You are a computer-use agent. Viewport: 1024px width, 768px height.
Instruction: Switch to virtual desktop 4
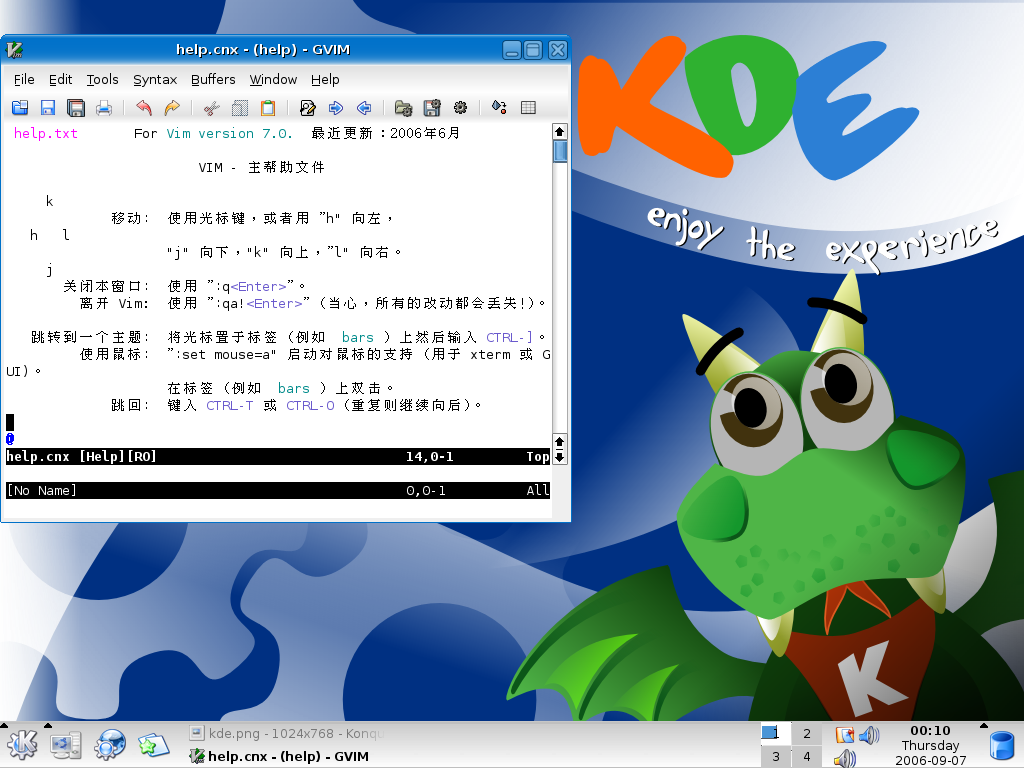[807, 756]
